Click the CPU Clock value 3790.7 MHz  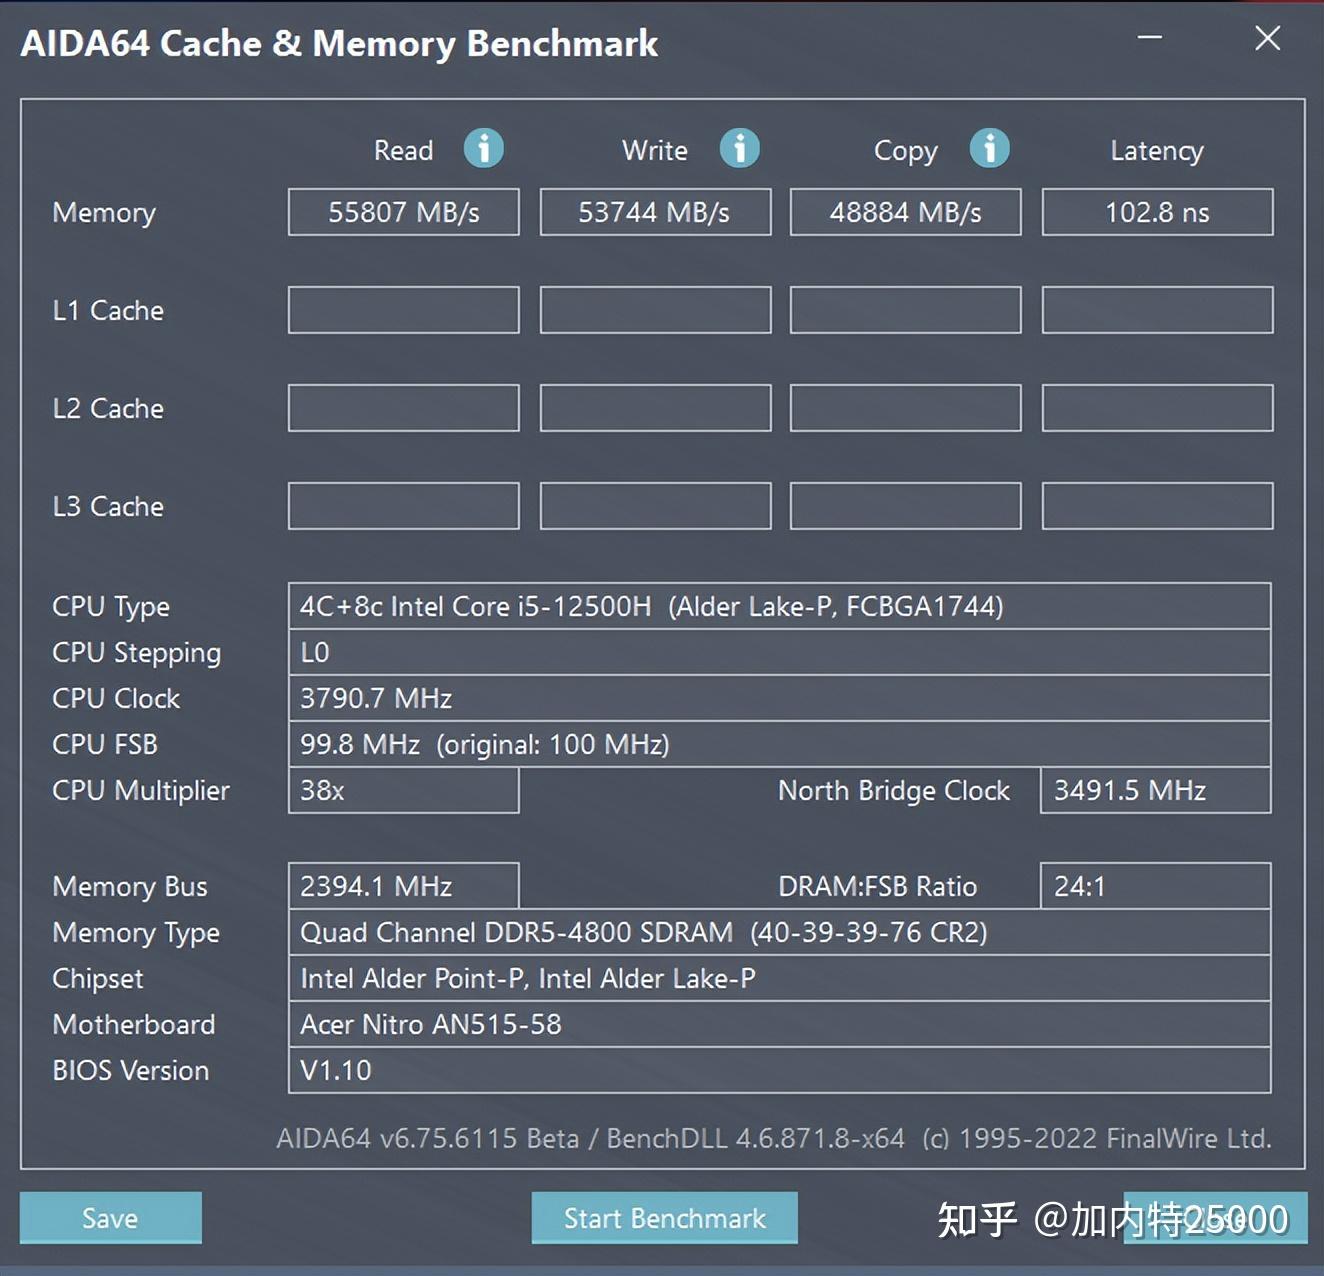point(780,698)
